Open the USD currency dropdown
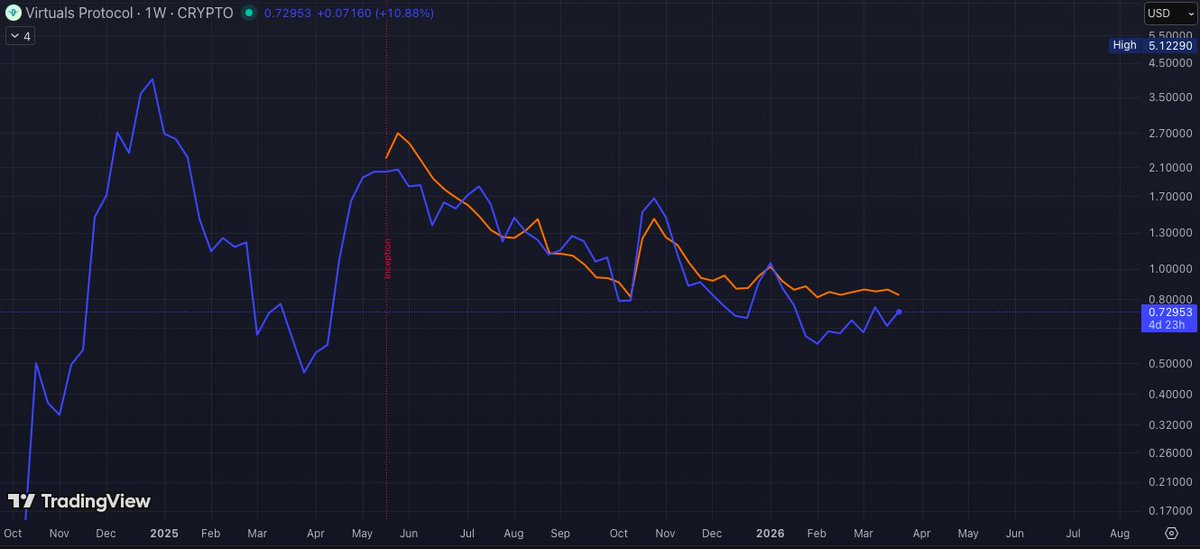 [1169, 14]
